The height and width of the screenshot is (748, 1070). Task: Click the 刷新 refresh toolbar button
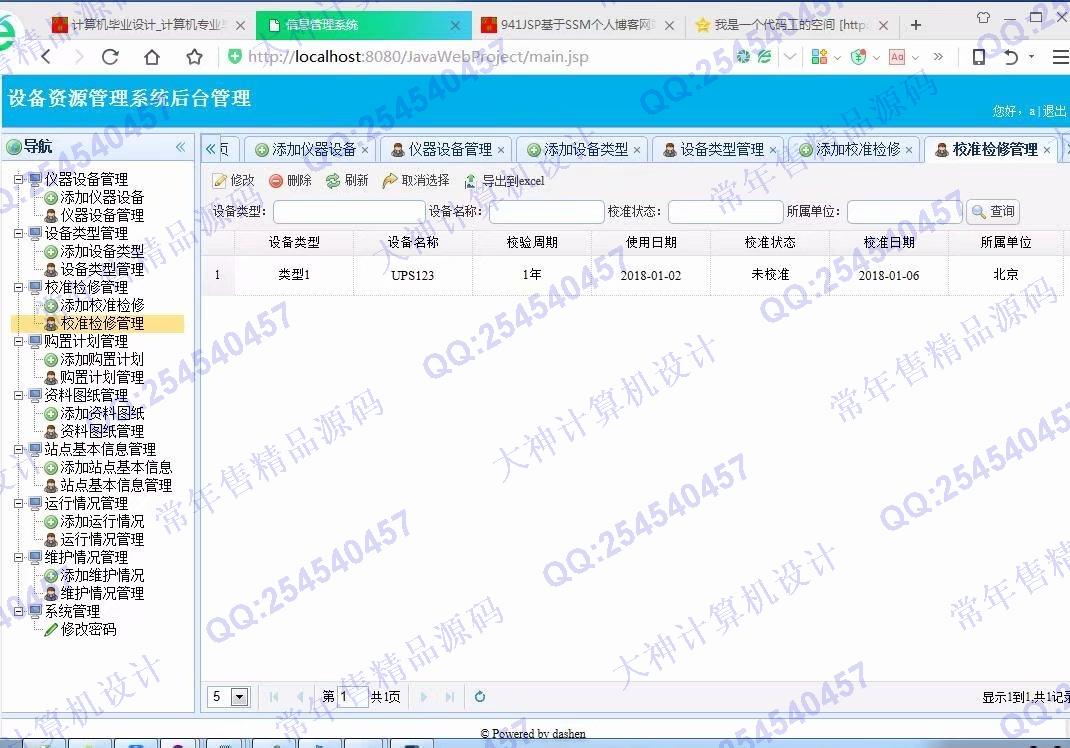[347, 181]
